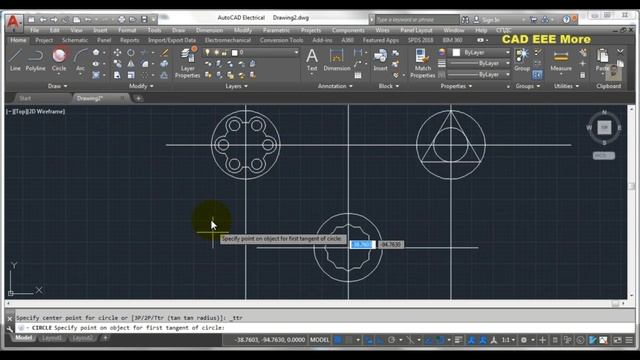This screenshot has height=360, width=640.
Task: Click the Save icon in quick access toolbar
Action: [x=144, y=19]
